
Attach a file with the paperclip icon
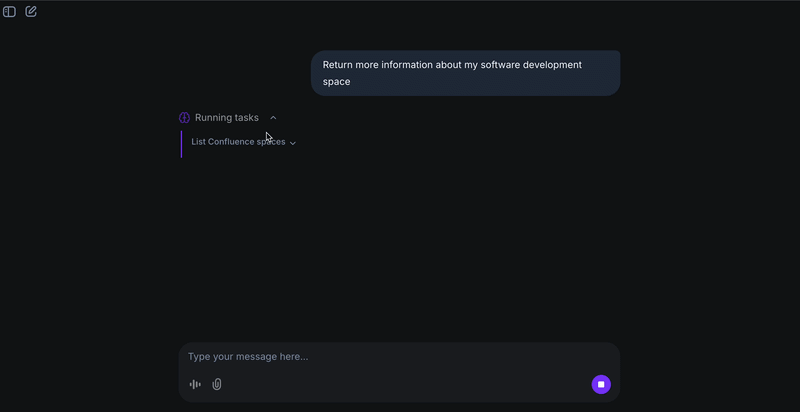tap(217, 384)
